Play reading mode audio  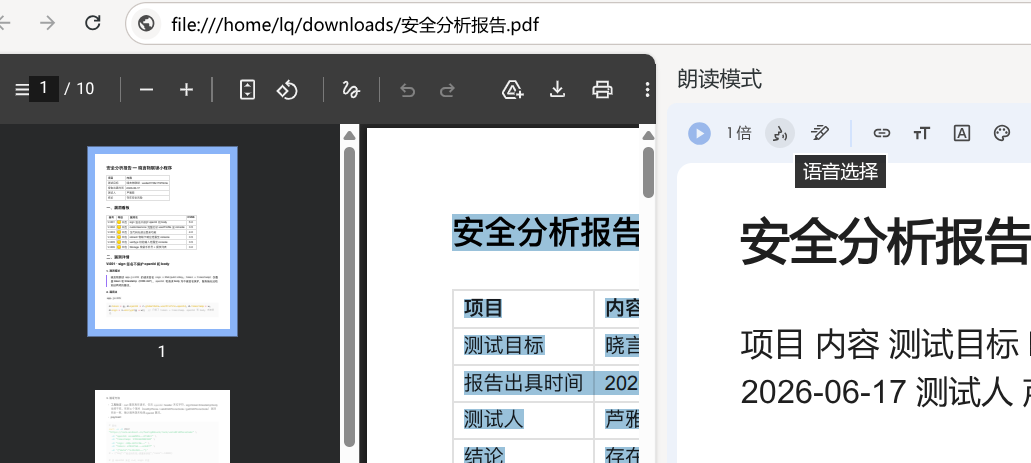[x=700, y=134]
